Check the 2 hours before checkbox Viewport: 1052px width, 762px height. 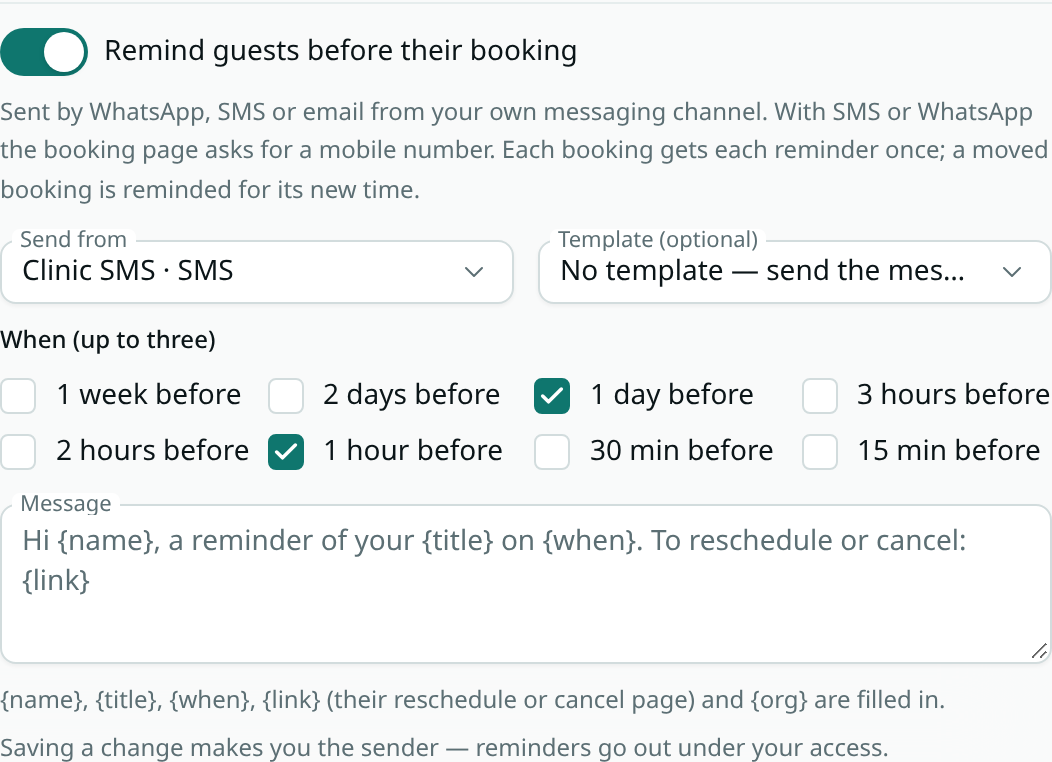click(18, 451)
